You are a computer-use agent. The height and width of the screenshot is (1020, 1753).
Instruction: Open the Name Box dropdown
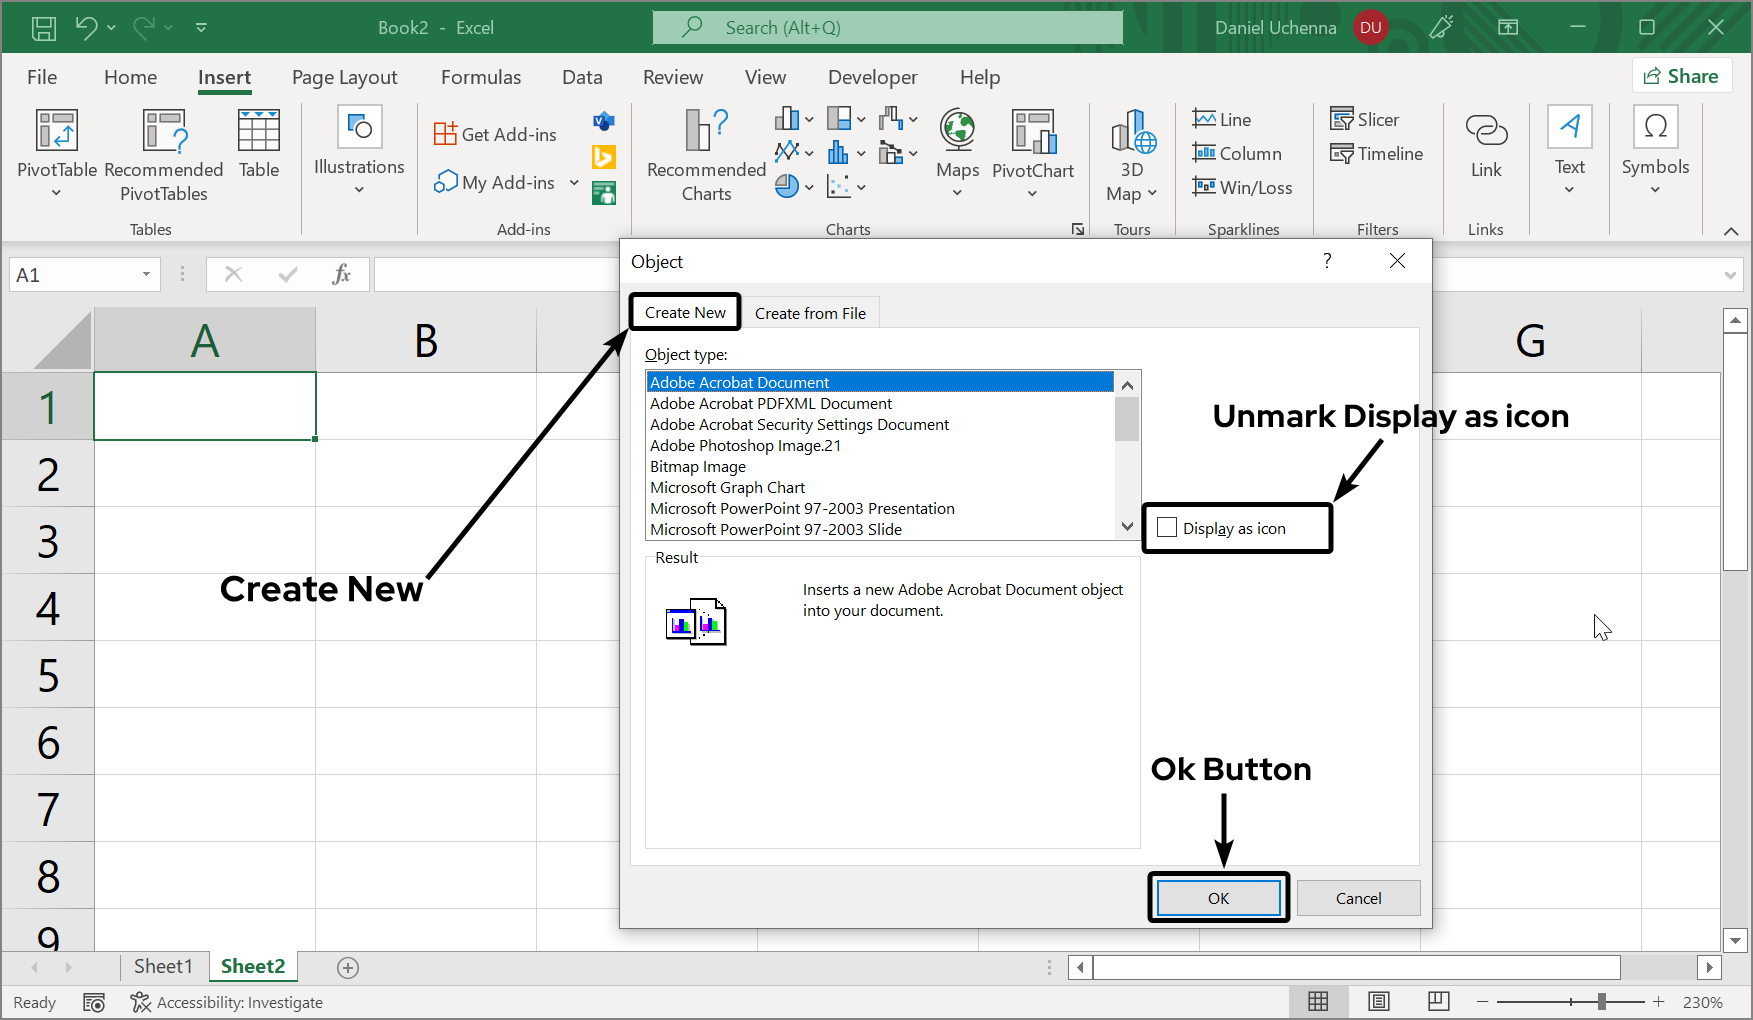(x=144, y=274)
